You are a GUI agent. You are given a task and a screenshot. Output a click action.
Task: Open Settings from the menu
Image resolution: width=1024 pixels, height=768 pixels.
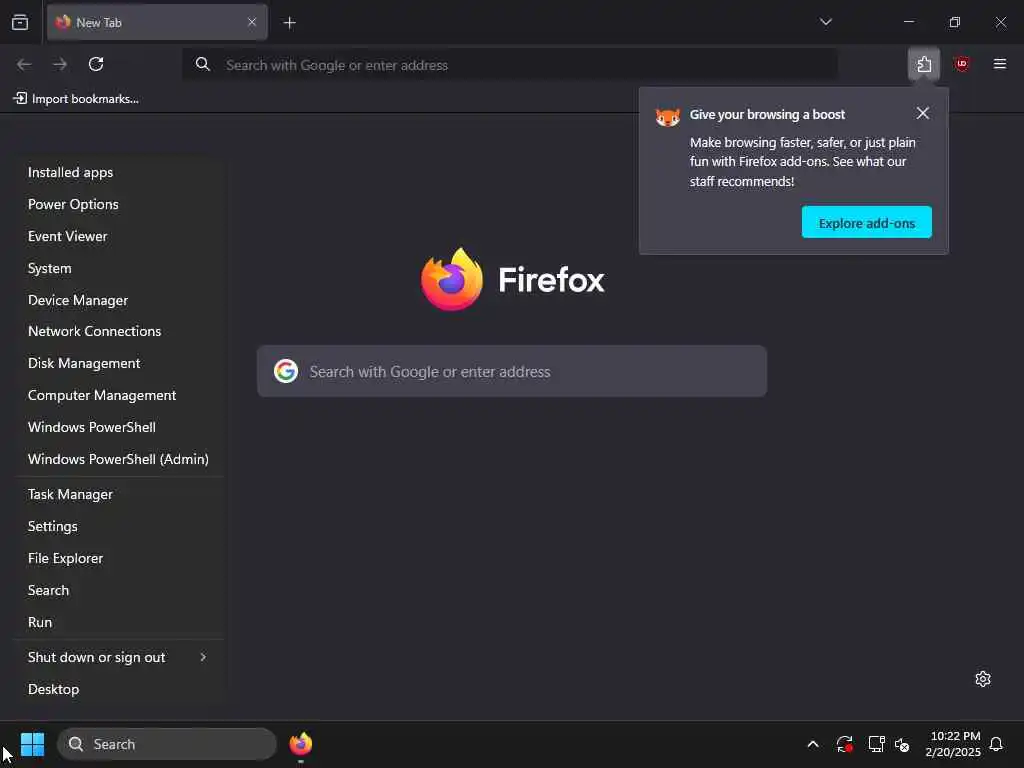[x=119, y=526]
